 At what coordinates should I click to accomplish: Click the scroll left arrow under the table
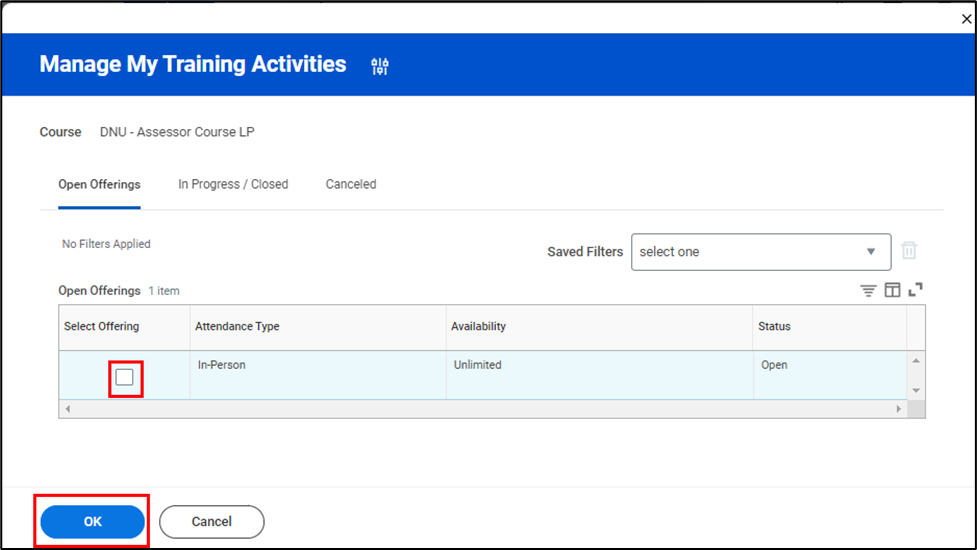pyautogui.click(x=67, y=409)
